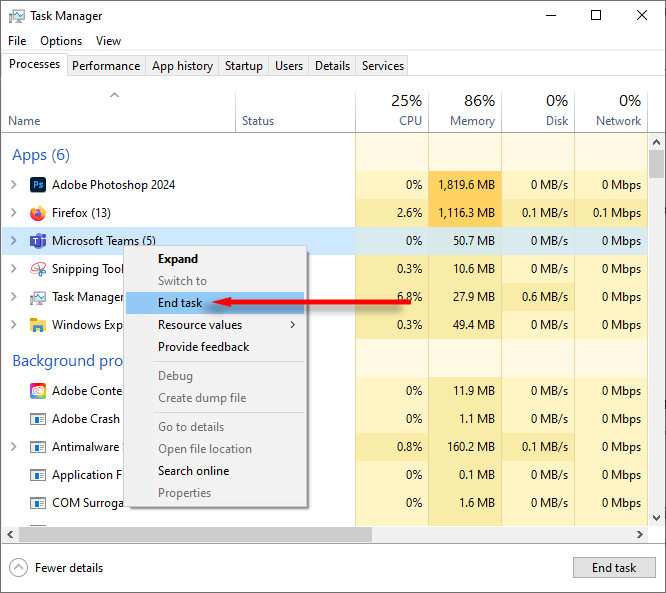
Task: Sort by the Memory column header
Action: 465,111
